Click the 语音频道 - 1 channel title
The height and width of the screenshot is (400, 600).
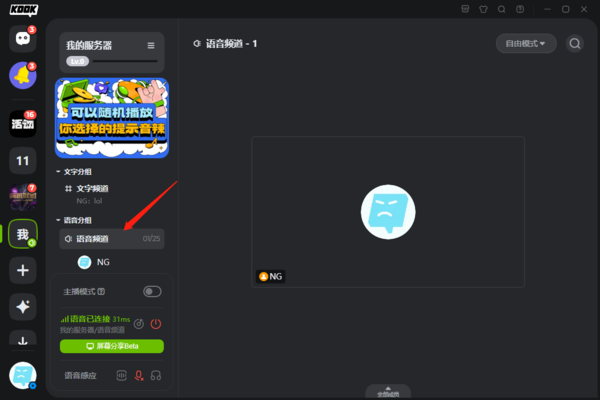click(x=232, y=44)
